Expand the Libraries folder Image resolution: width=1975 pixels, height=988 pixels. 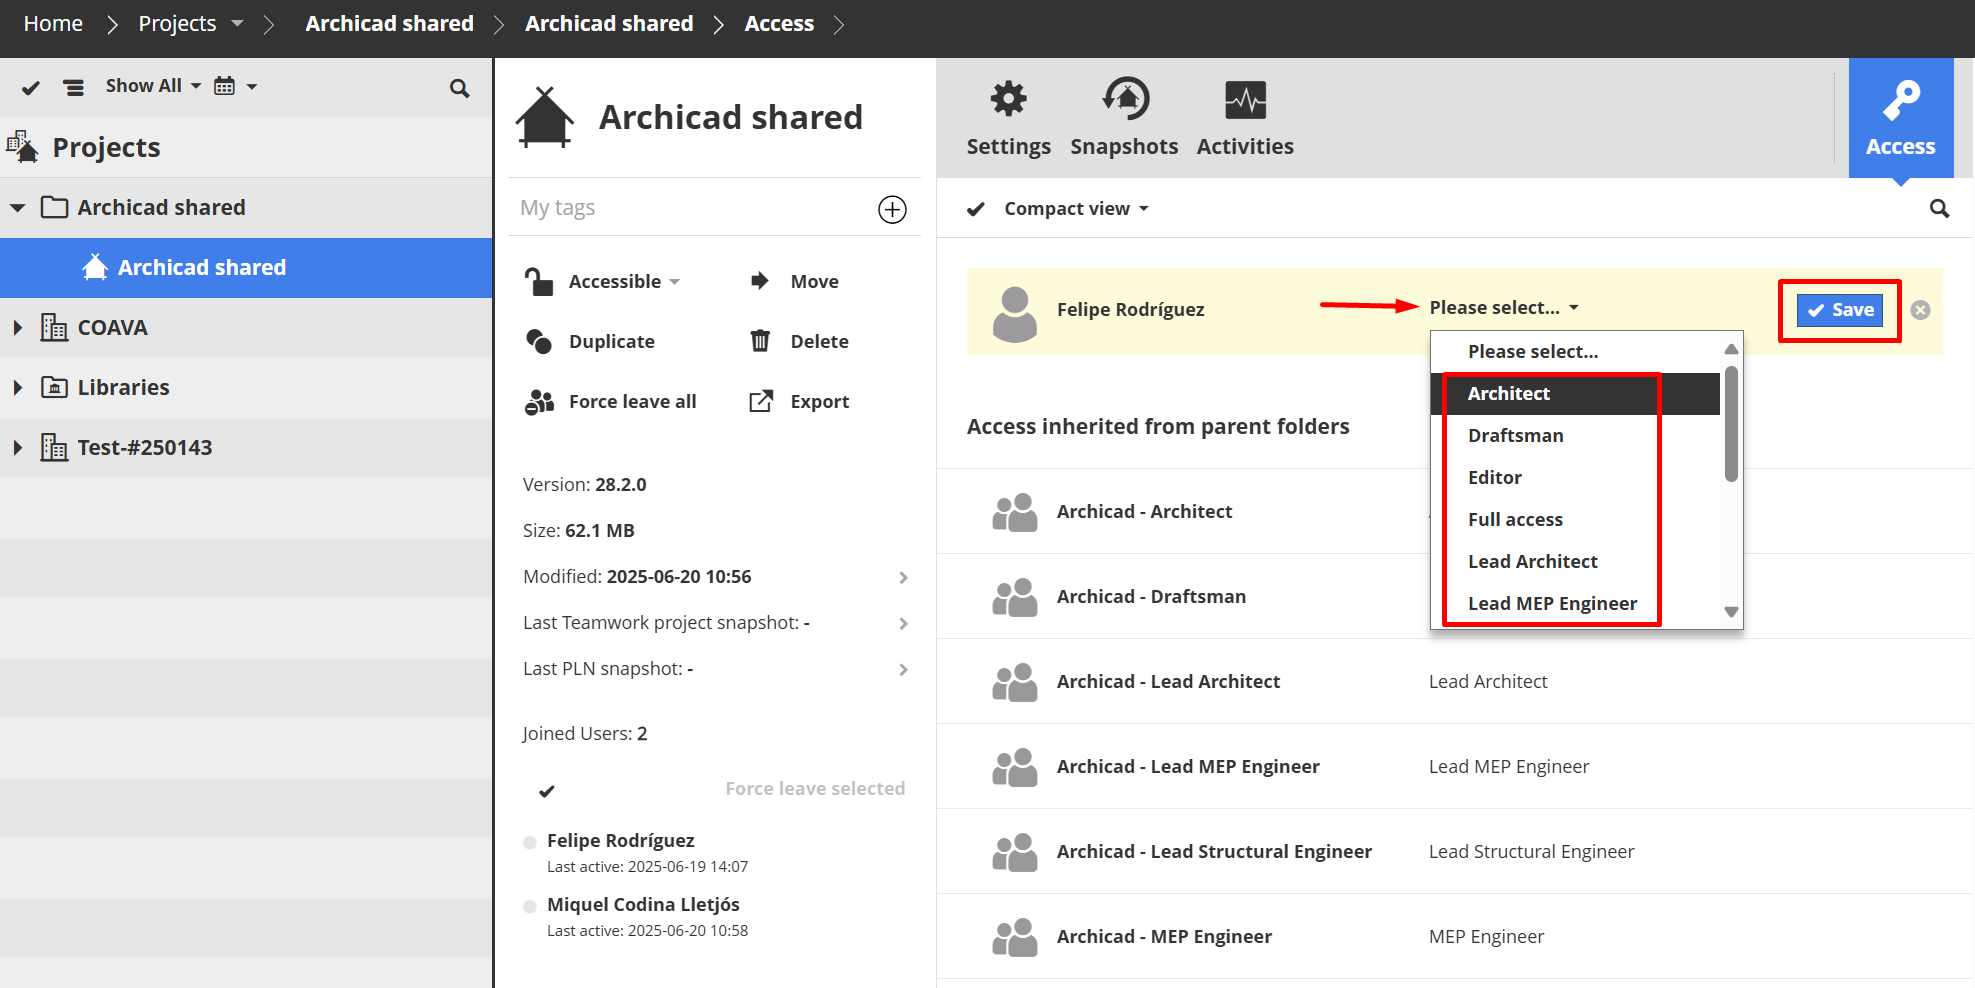17,387
